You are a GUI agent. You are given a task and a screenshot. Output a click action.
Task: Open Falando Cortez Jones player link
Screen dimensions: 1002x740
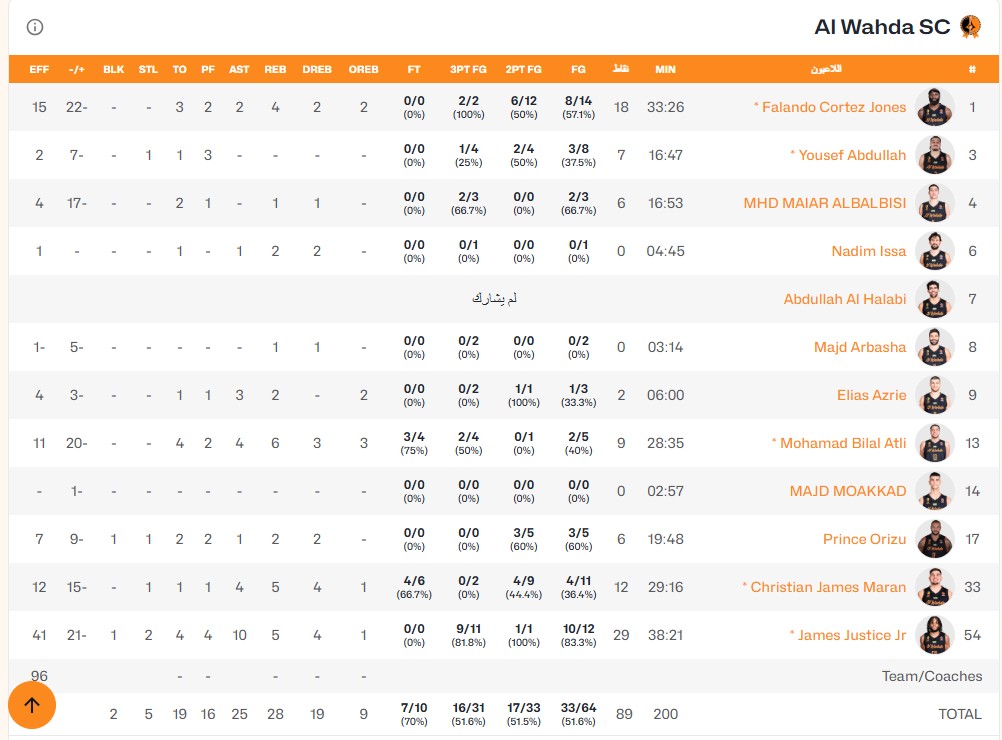pyautogui.click(x=833, y=107)
